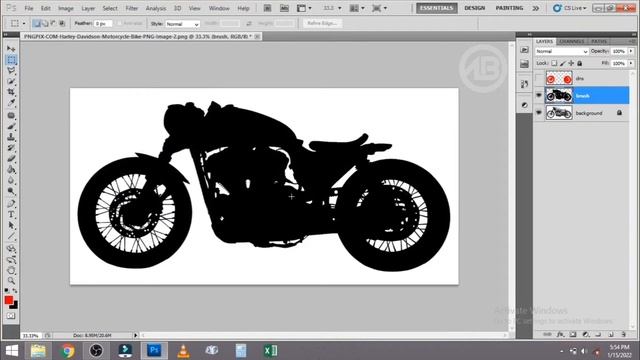Screen dimensions: 640x360
Task: Set the black background color swatch
Action: 15,305
